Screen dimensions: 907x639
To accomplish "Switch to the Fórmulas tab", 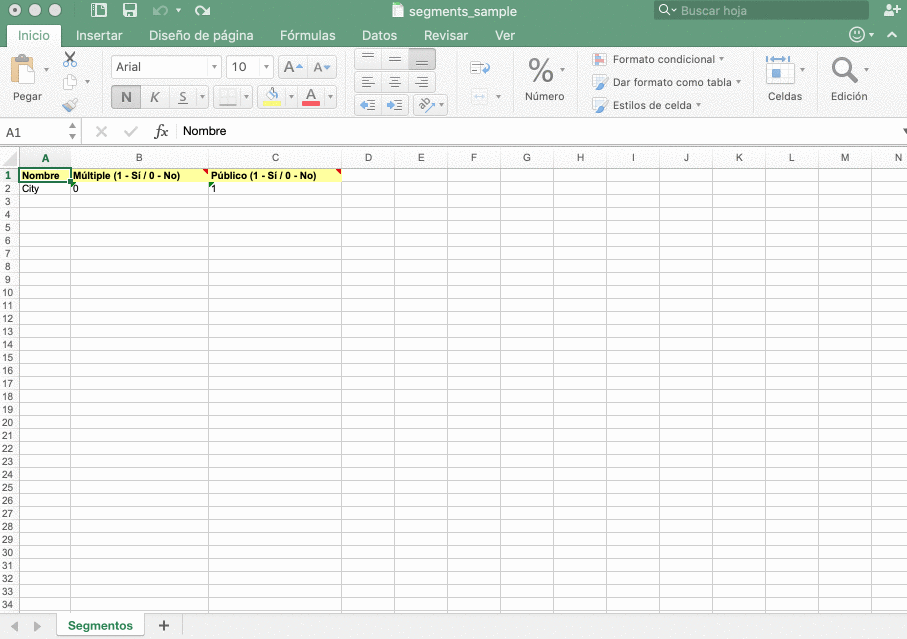I will (307, 35).
